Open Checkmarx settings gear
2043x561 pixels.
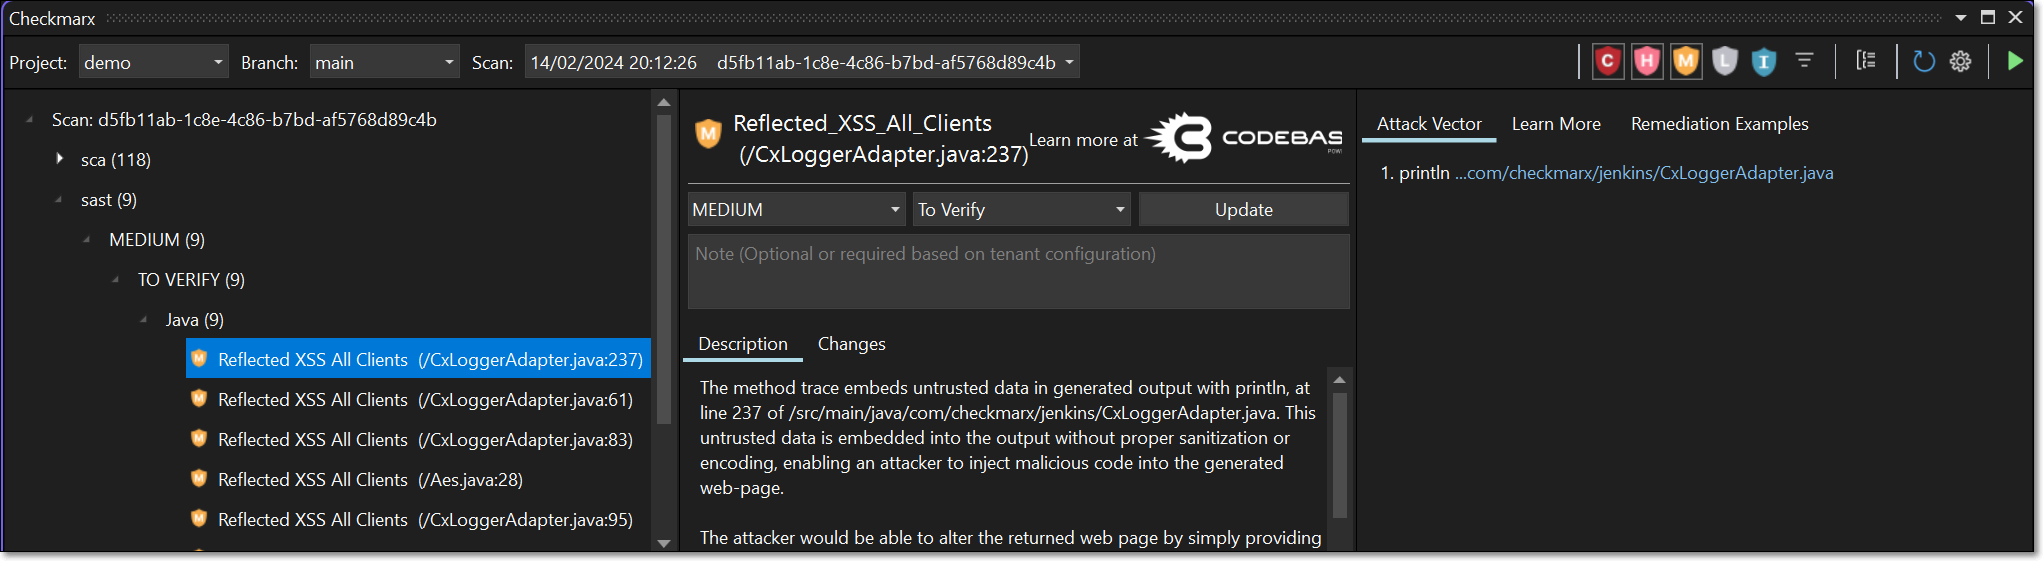1961,62
